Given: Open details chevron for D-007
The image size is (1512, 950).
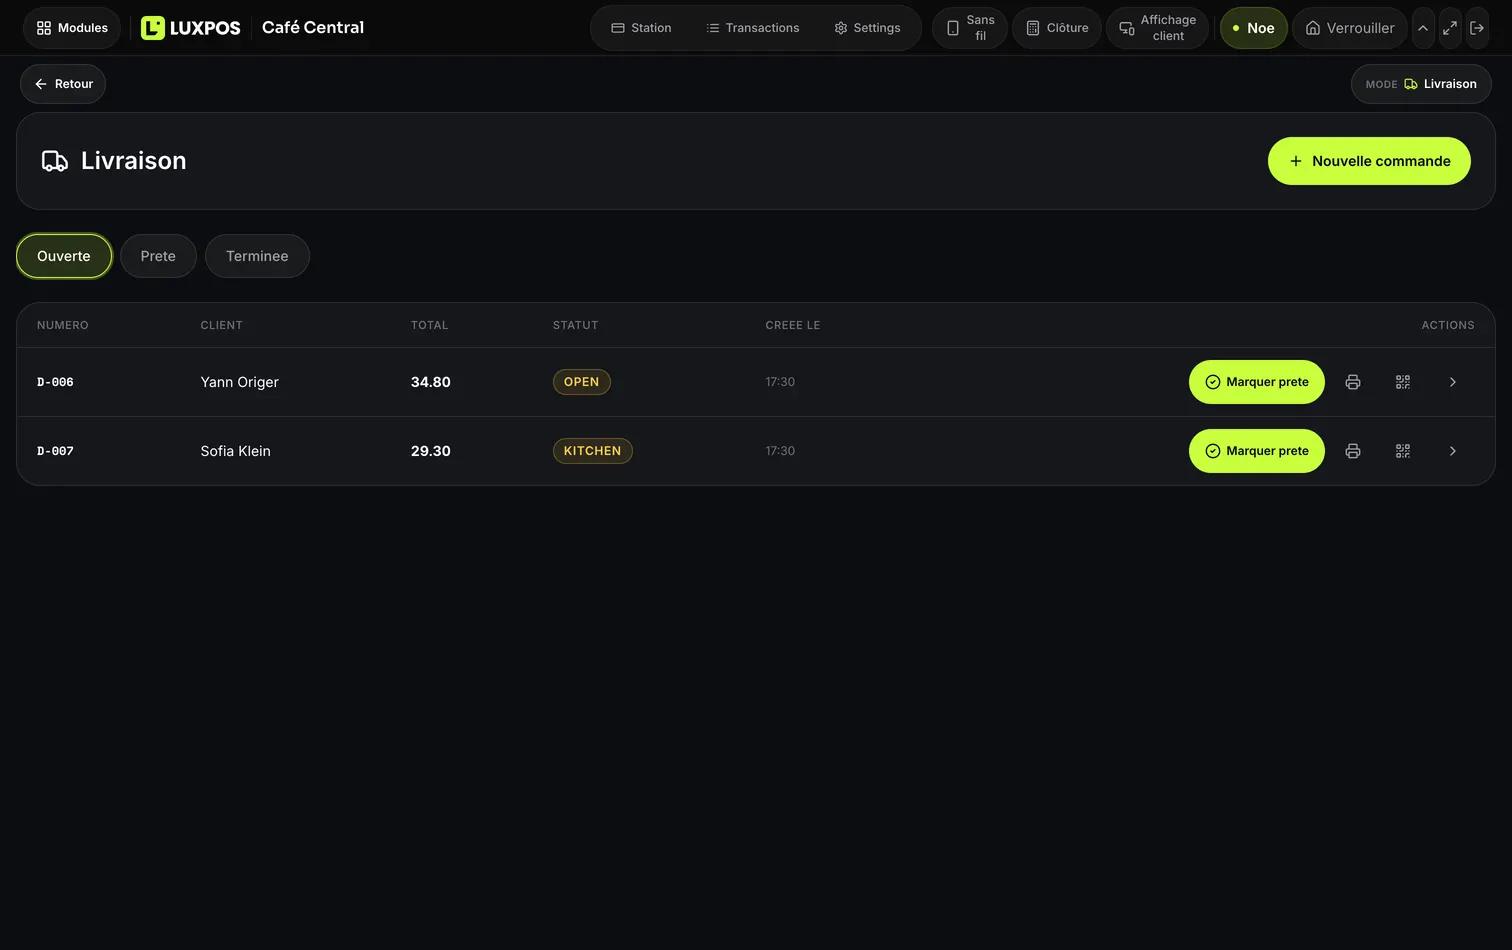Looking at the screenshot, I should 1453,451.
